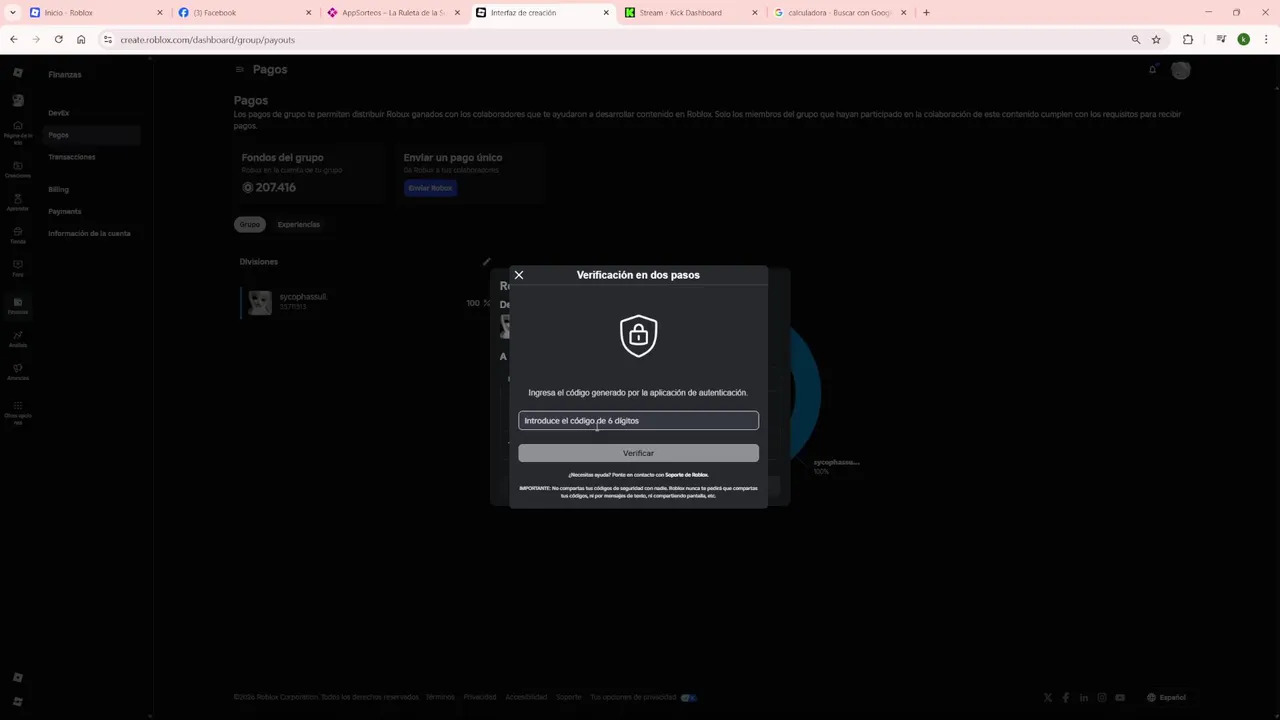Switch to calculadora Google search tab
The image size is (1280, 720).
[x=840, y=13]
